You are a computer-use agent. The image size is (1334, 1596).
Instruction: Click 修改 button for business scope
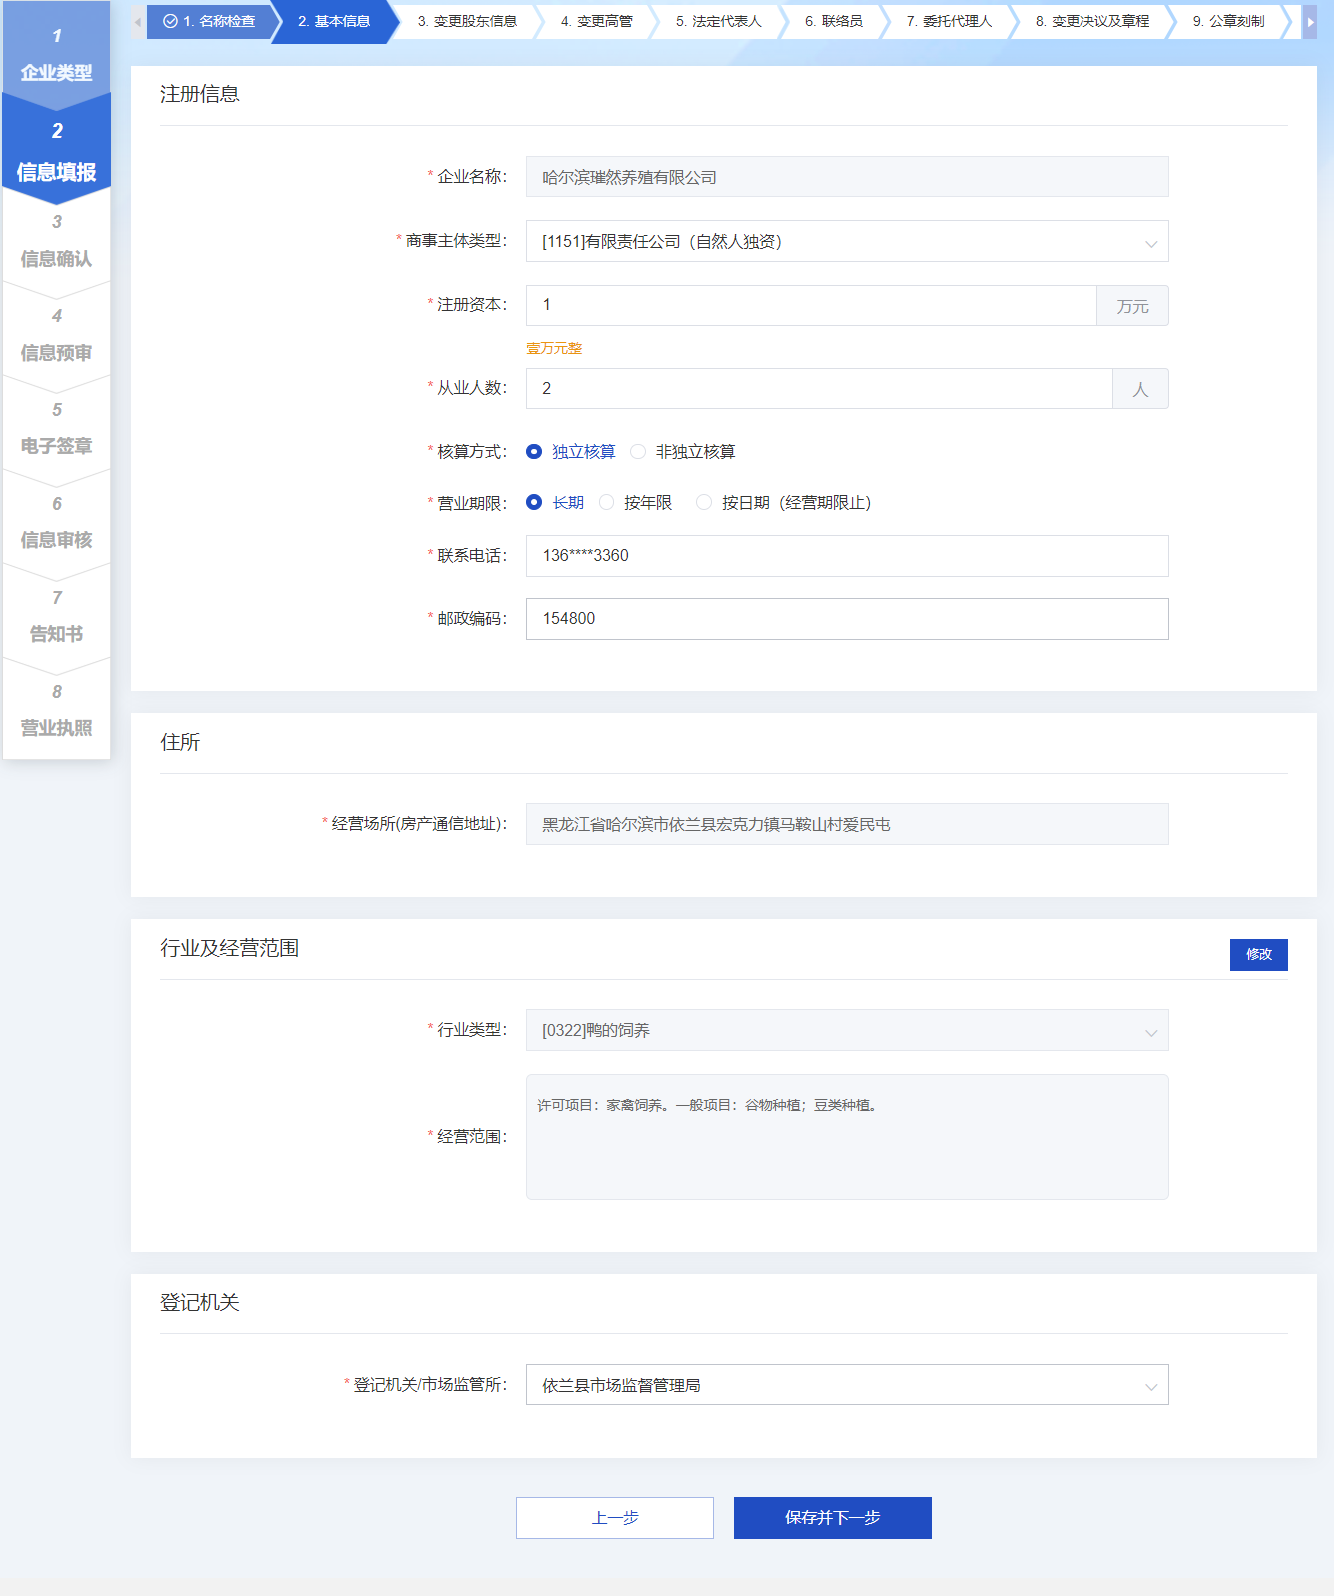coord(1258,955)
